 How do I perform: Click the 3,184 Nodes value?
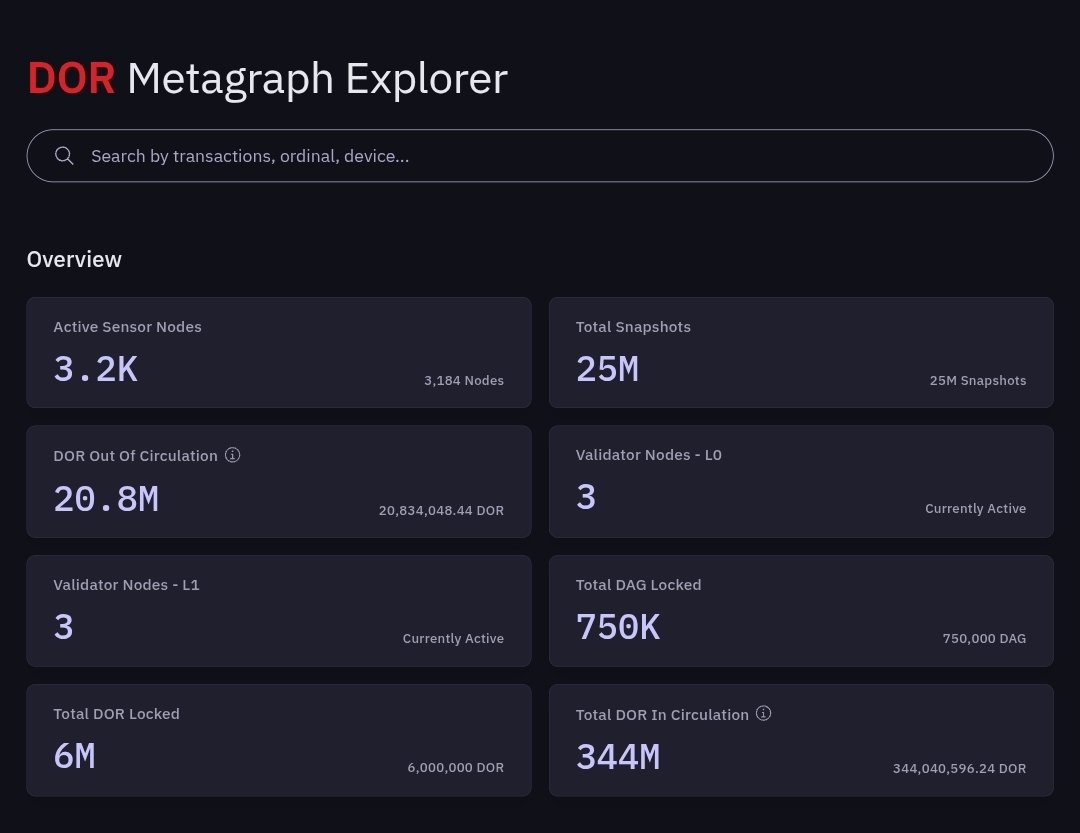tap(464, 380)
